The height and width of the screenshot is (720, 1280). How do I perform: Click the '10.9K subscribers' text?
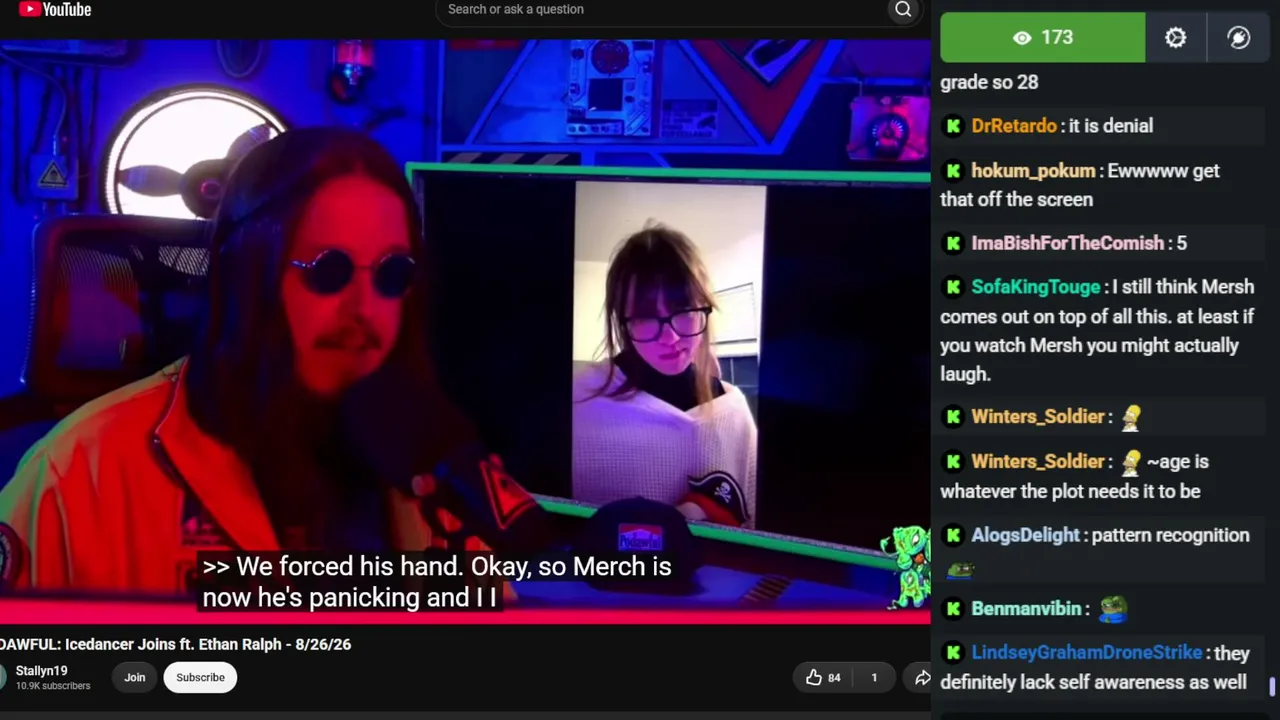tap(53, 686)
